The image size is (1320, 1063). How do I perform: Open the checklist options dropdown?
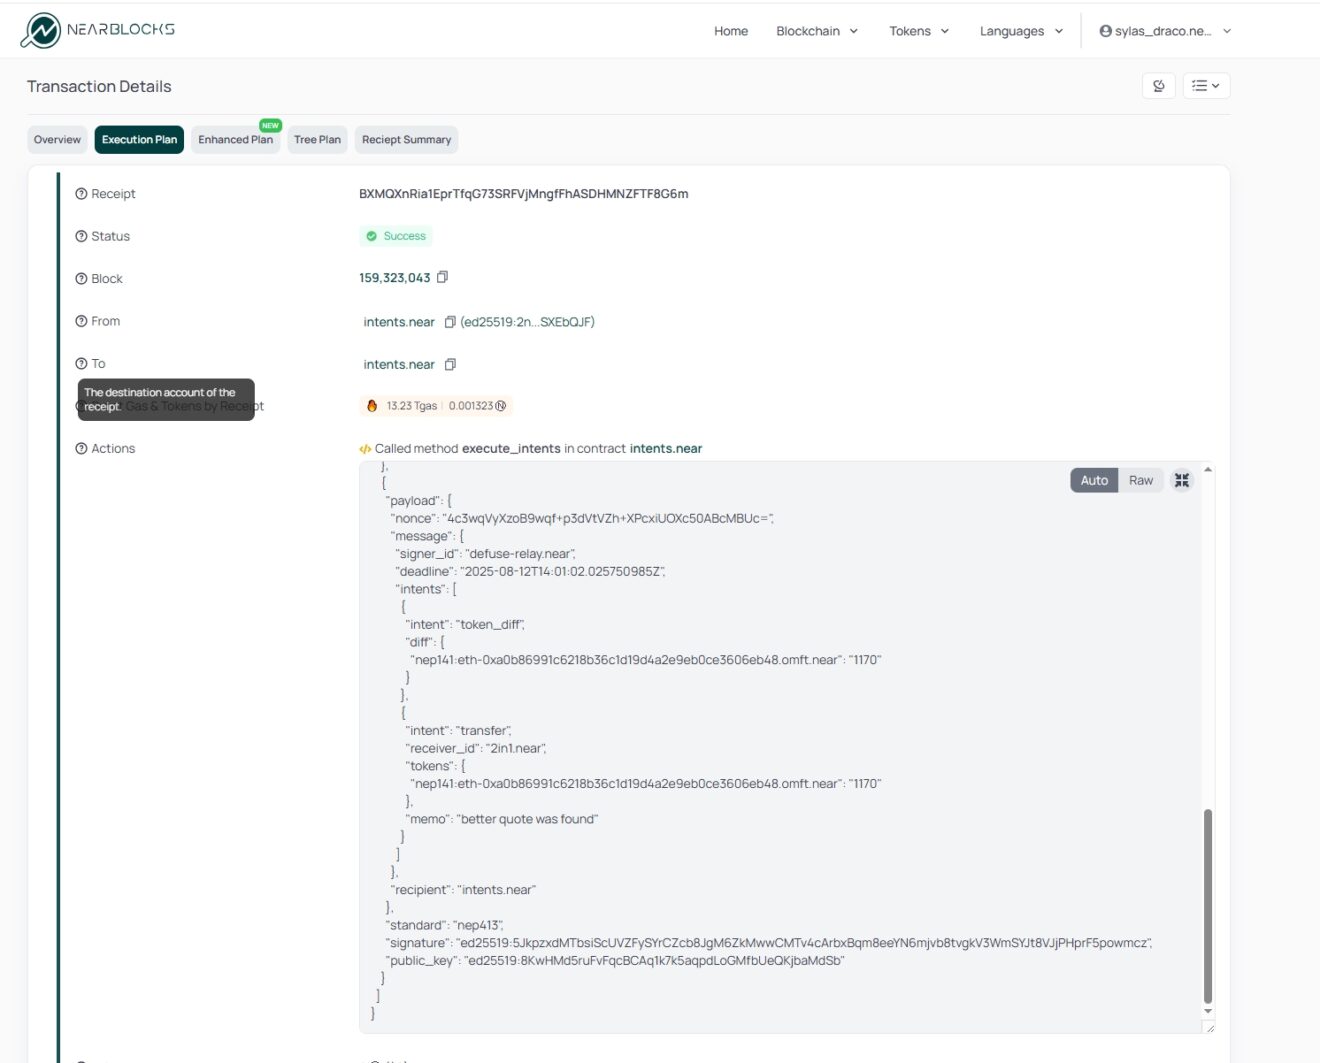point(1205,86)
